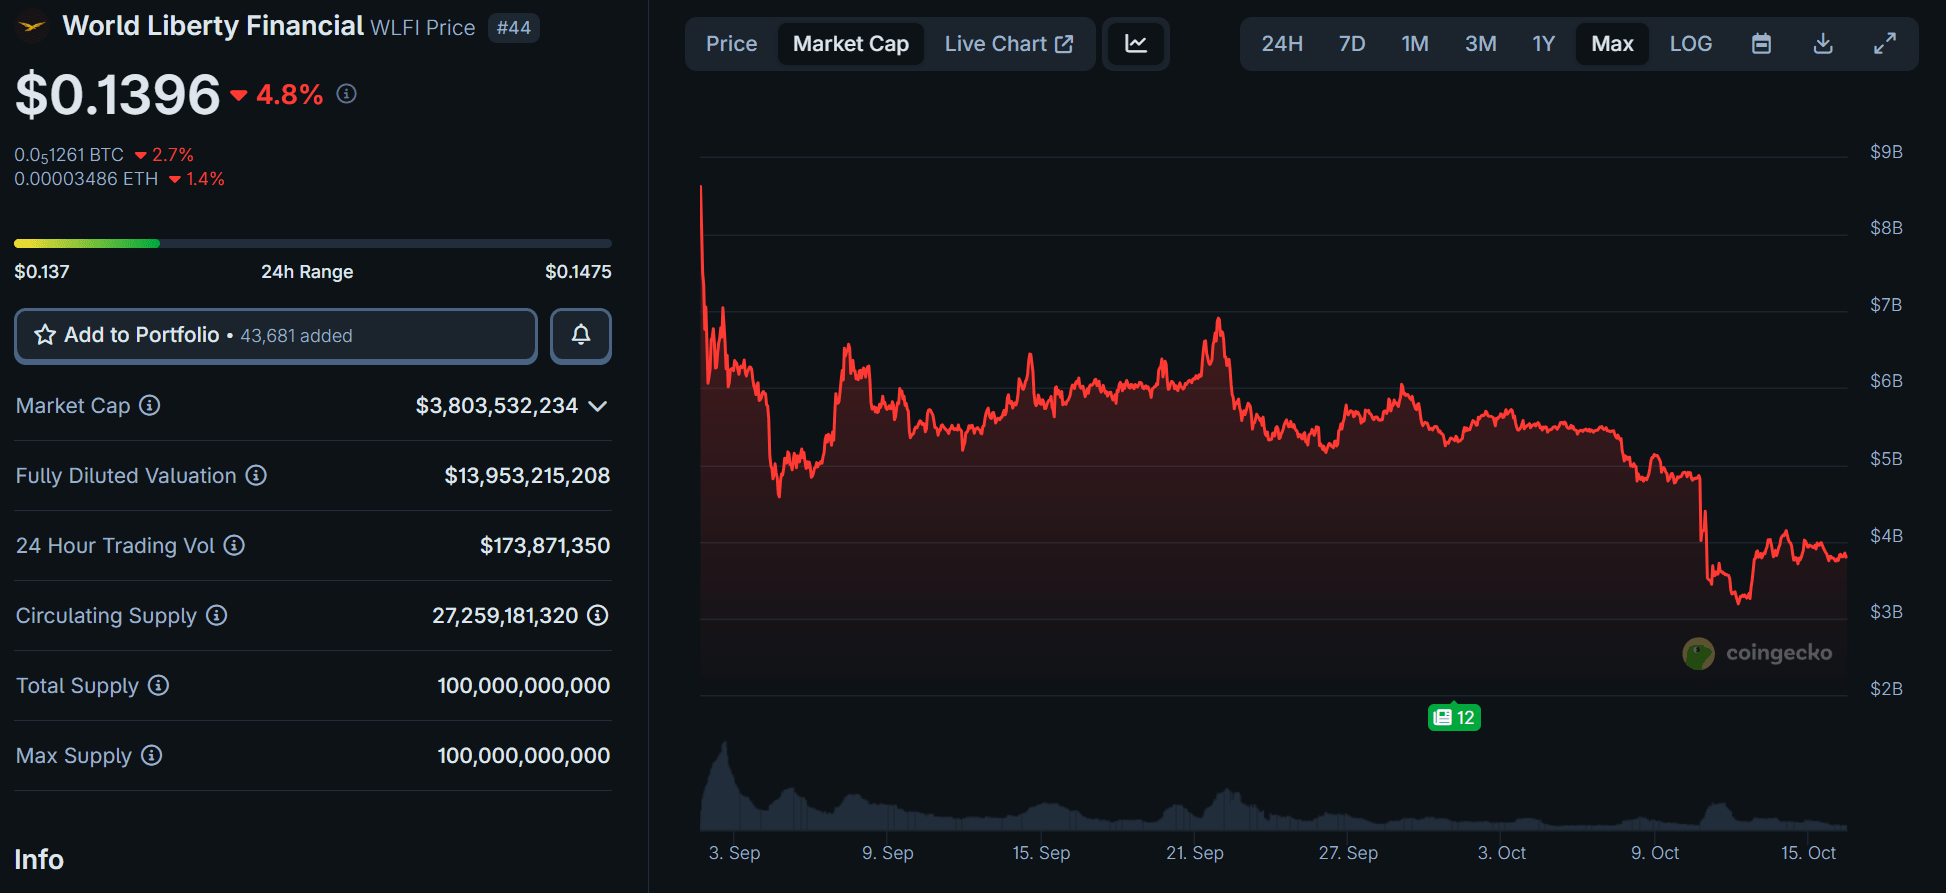Select the 1Y time range

(x=1543, y=44)
